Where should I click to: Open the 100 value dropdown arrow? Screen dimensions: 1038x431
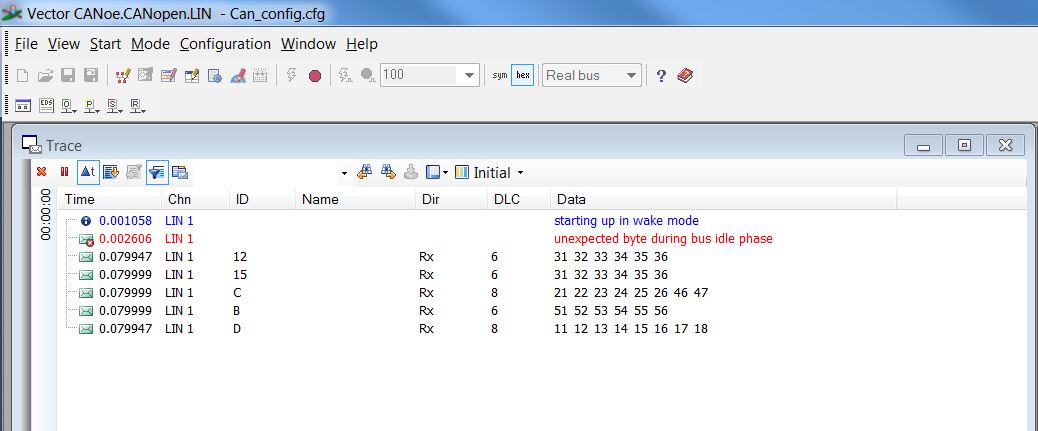coord(469,75)
